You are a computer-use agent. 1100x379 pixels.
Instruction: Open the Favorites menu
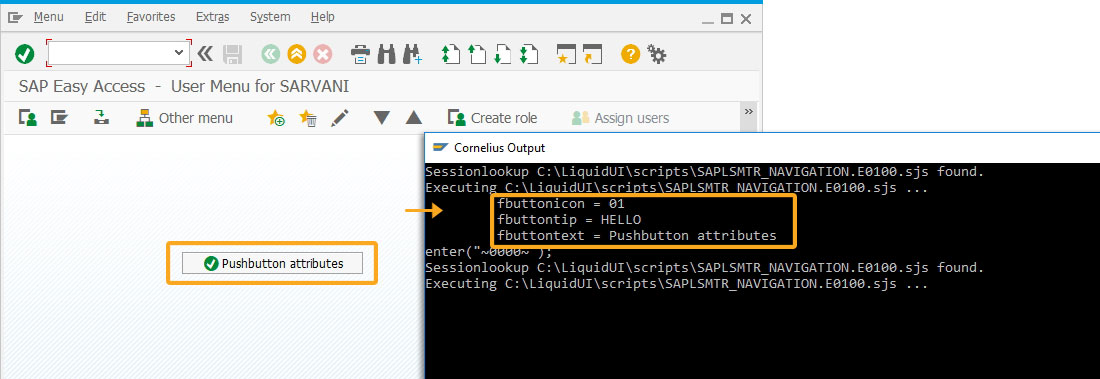pyautogui.click(x=151, y=17)
